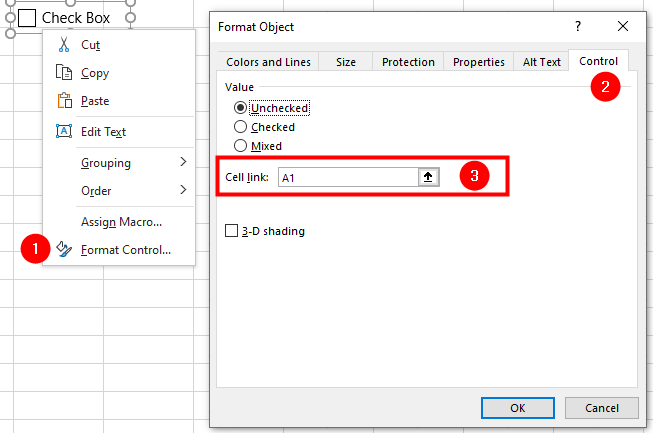The height and width of the screenshot is (433, 653).
Task: Click the Copy pages icon
Action: click(x=64, y=72)
